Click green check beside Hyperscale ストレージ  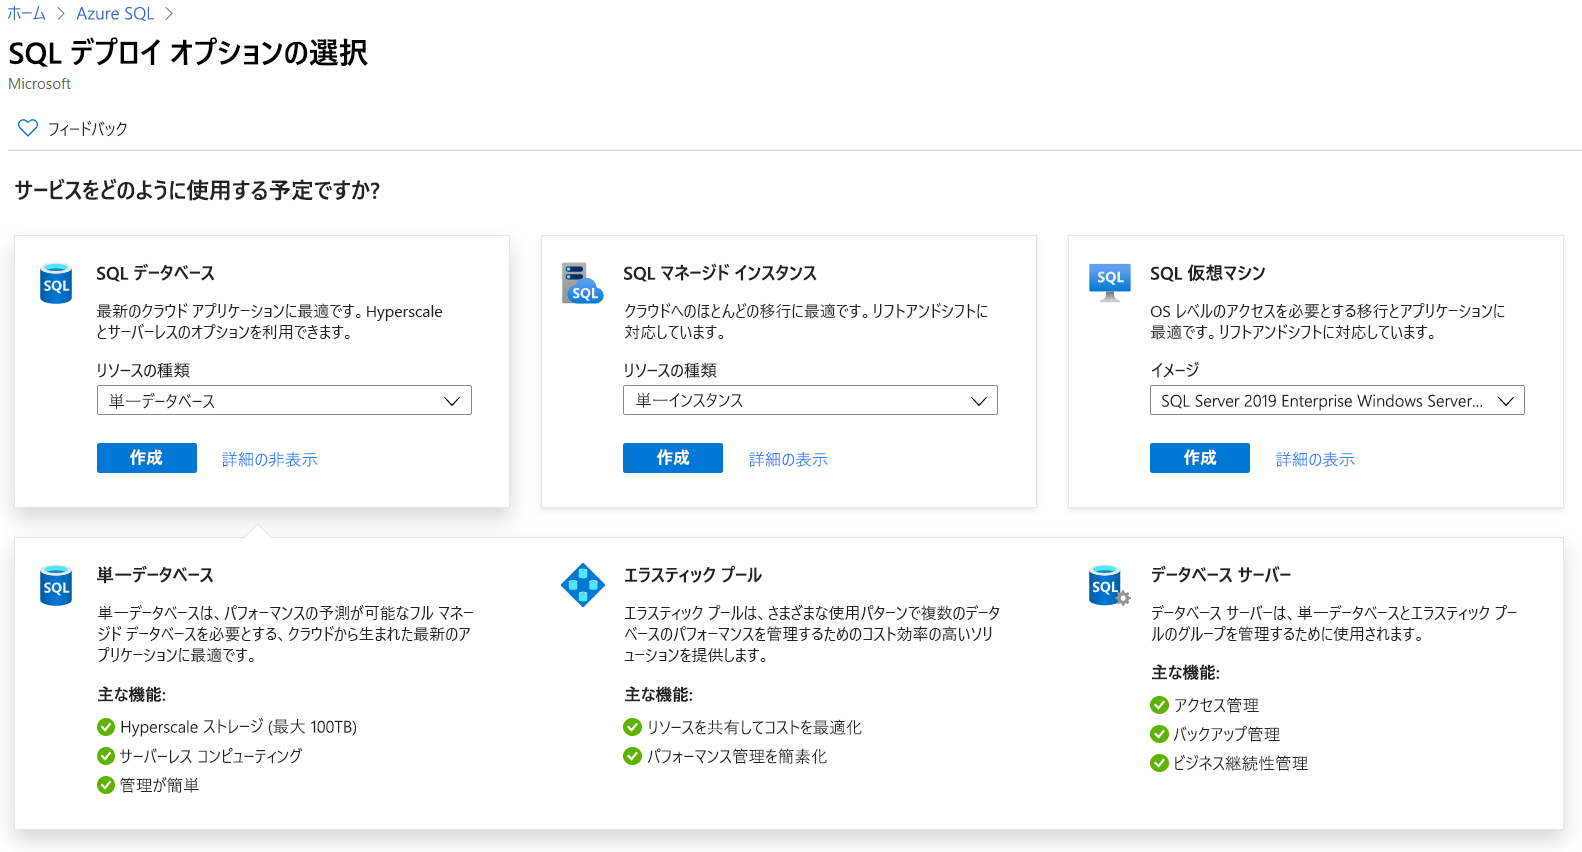click(106, 727)
